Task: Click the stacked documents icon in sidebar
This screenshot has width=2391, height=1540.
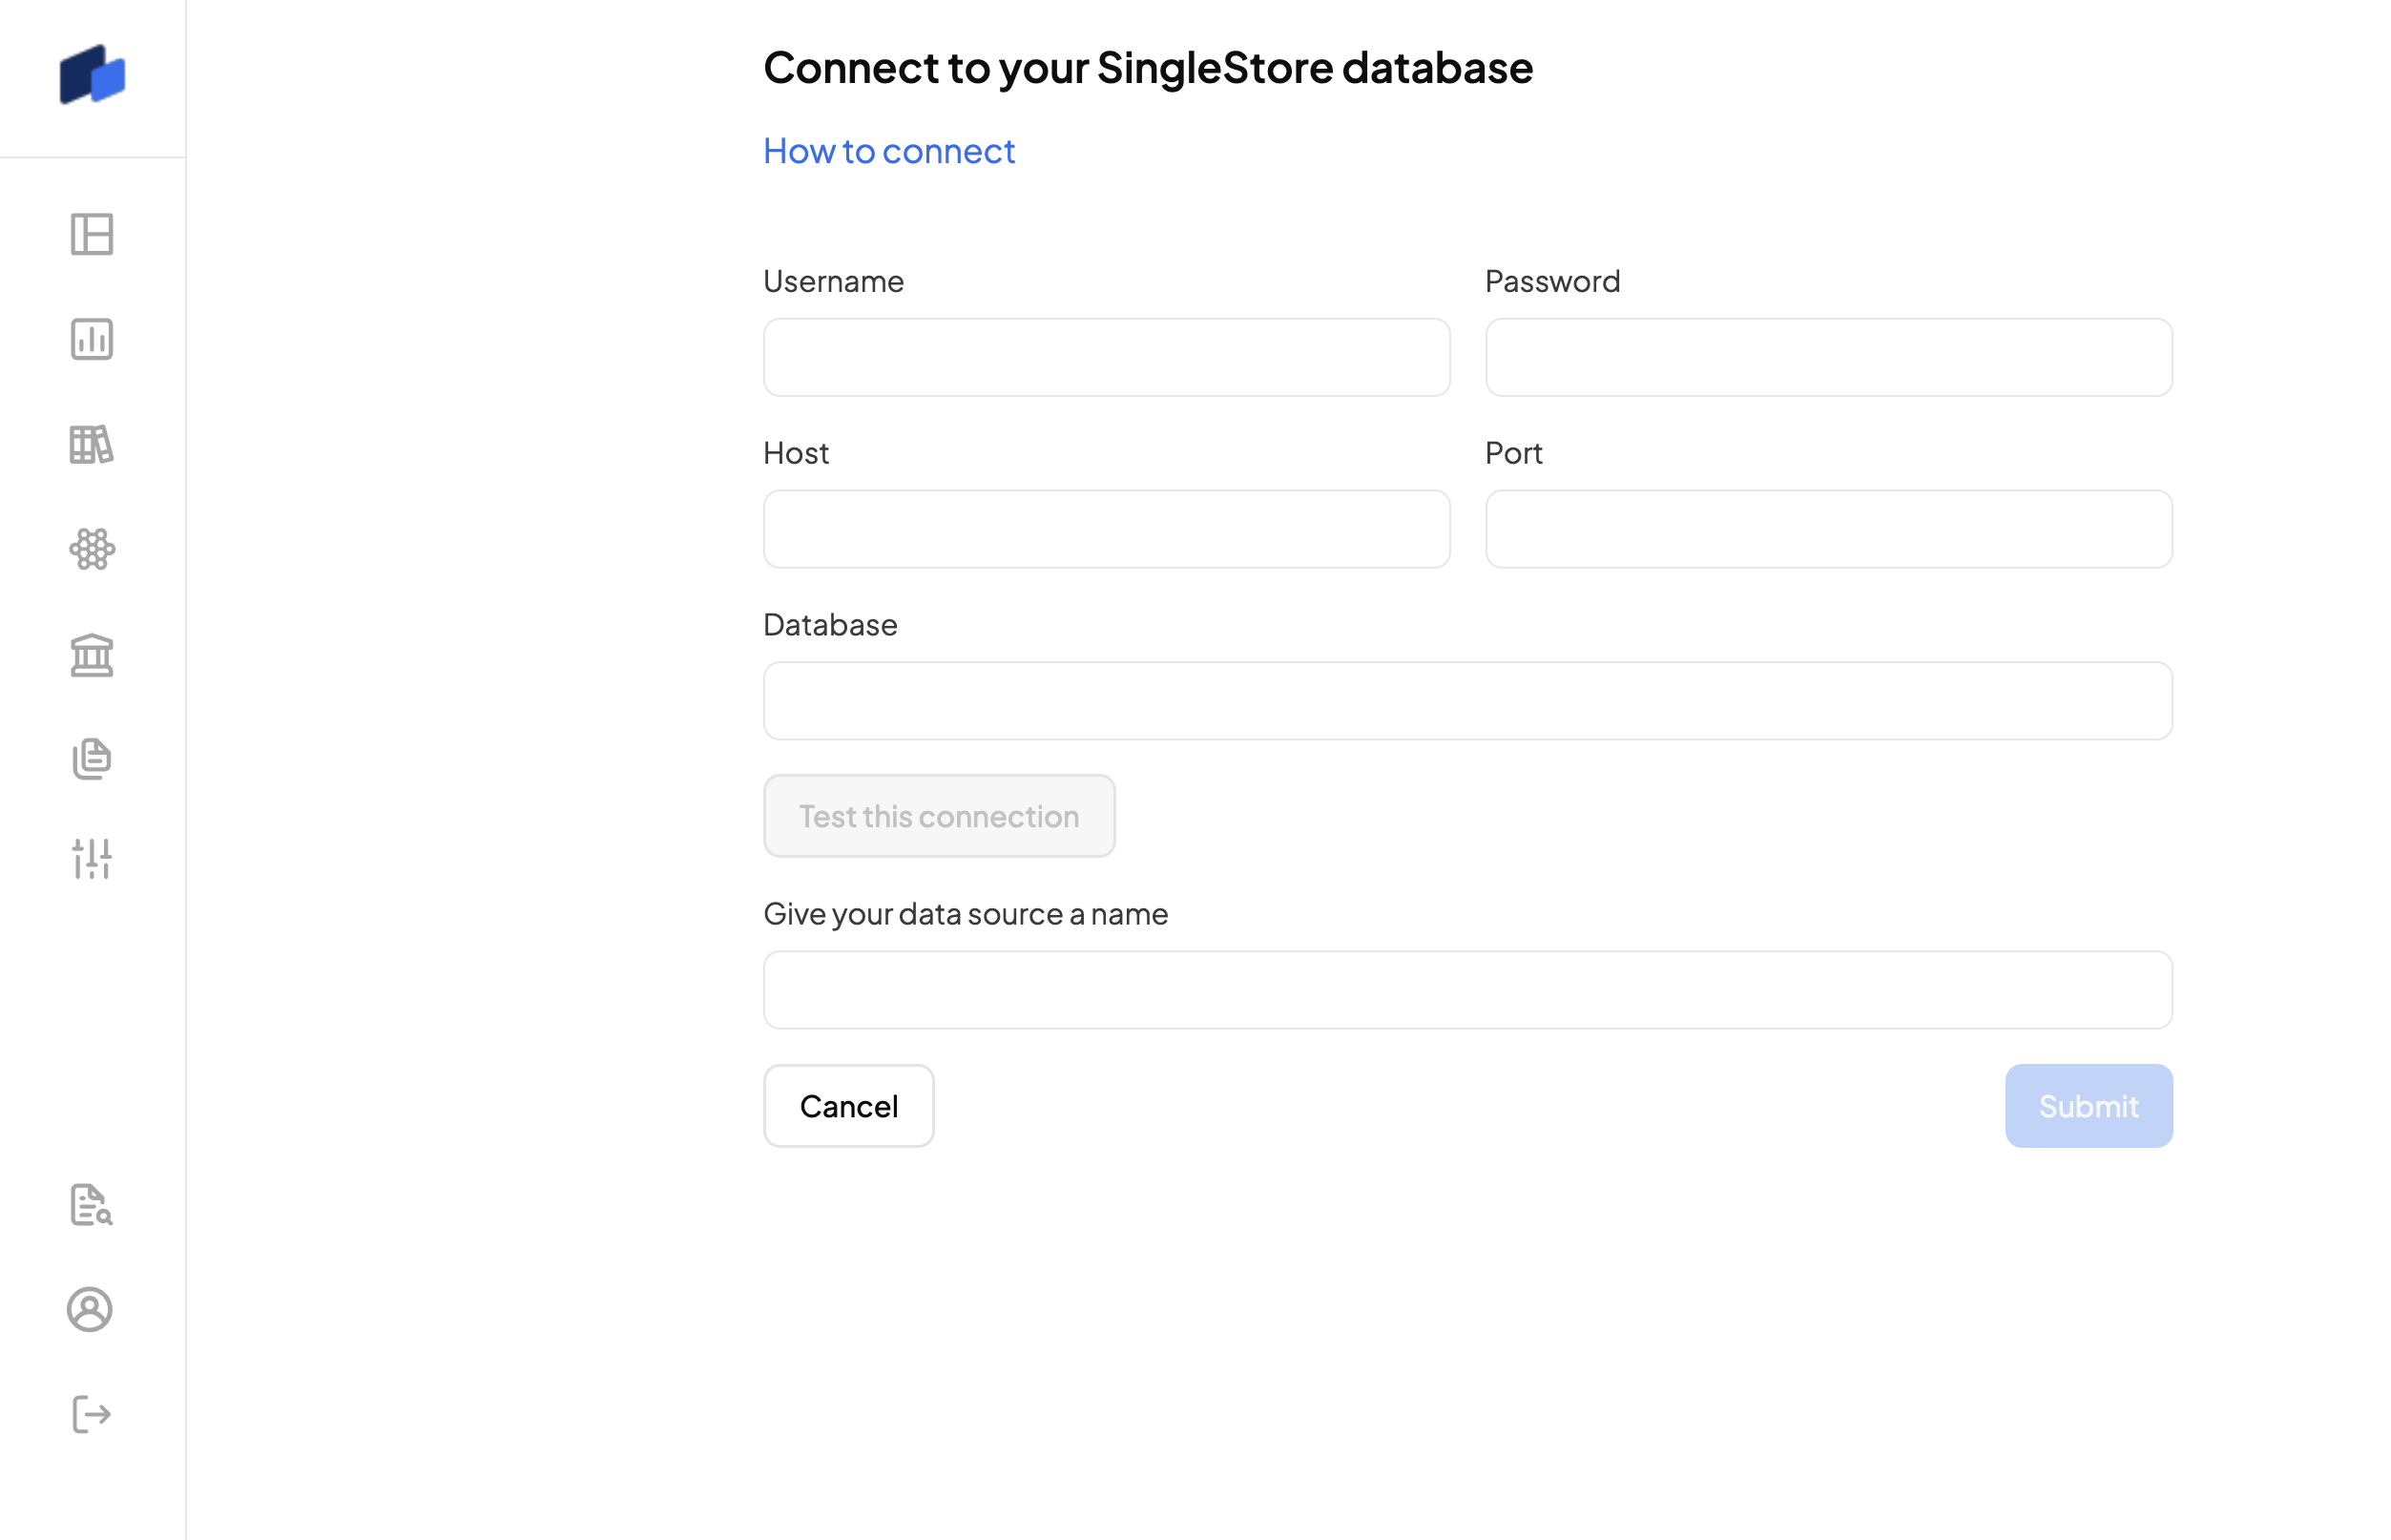Action: click(x=92, y=759)
